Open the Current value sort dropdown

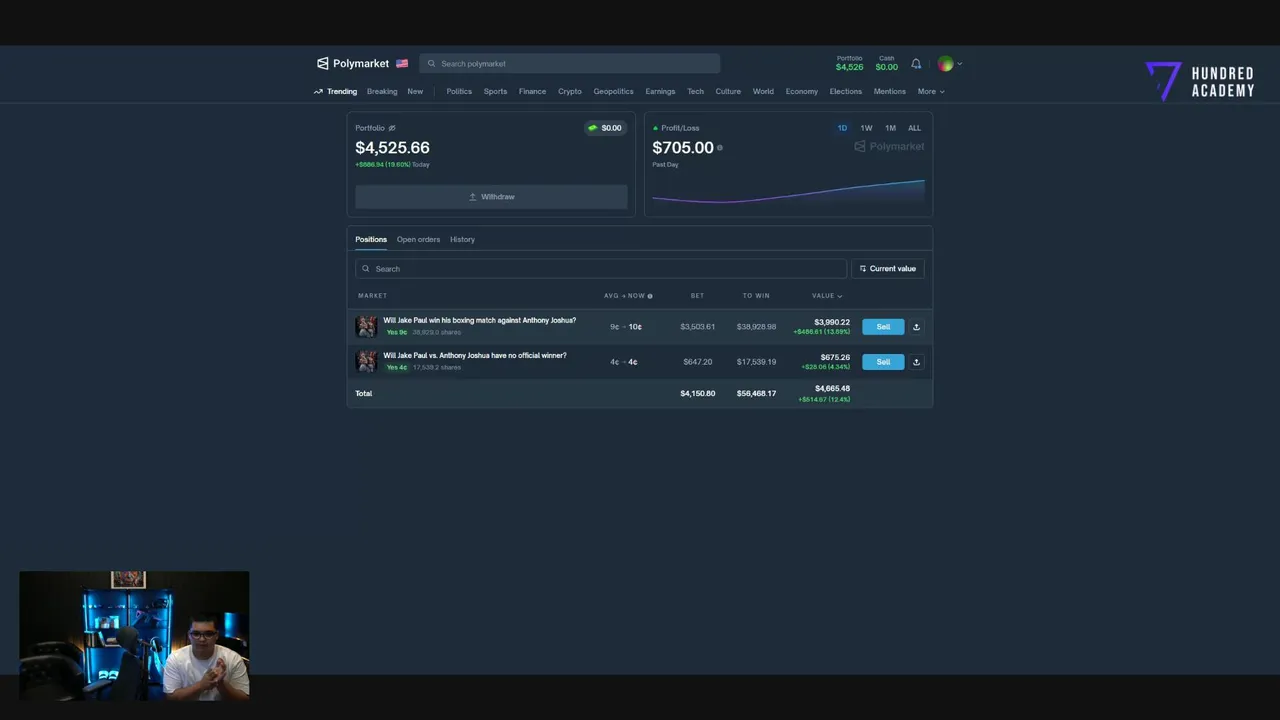(x=888, y=268)
